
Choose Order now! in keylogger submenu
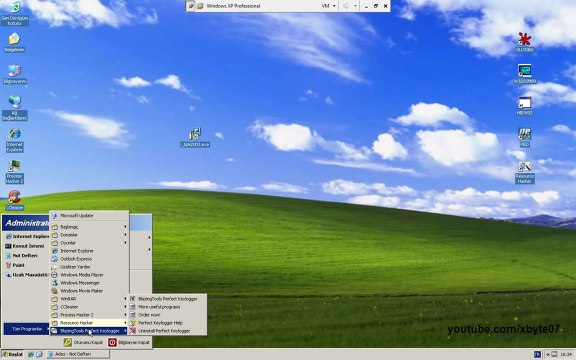click(x=168, y=315)
